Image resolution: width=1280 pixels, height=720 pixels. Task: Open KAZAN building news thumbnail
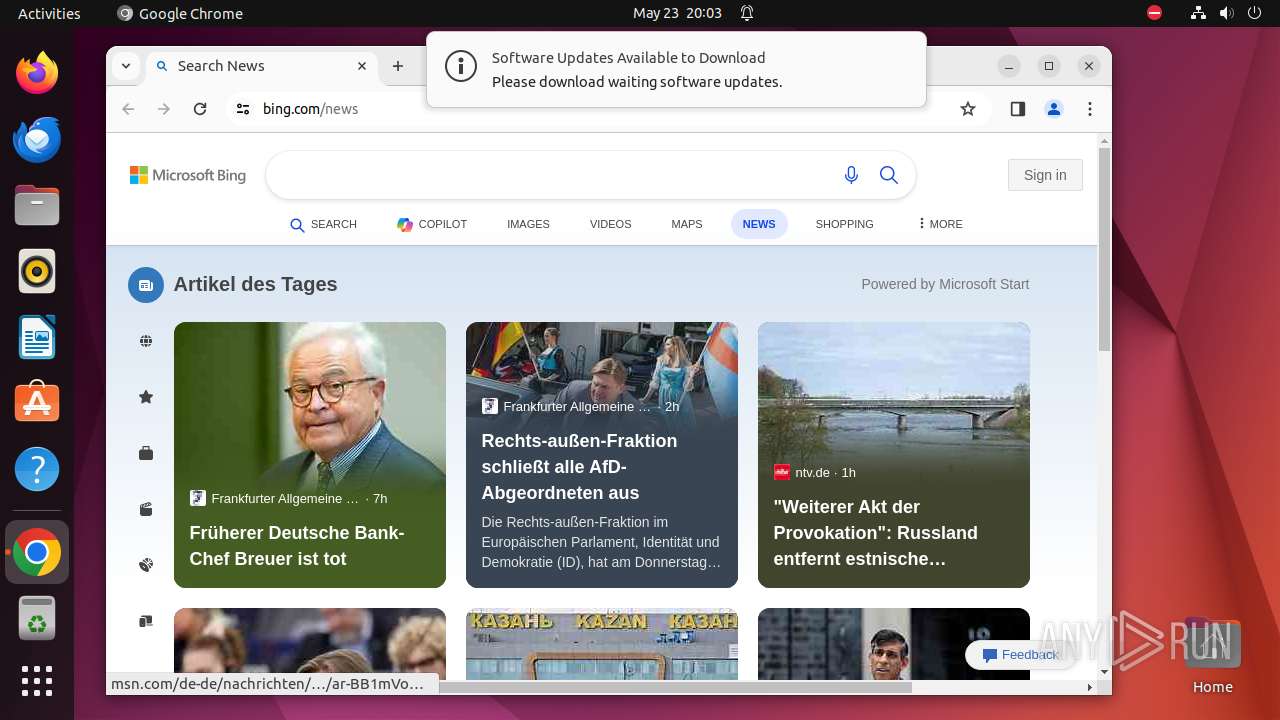[x=602, y=644]
